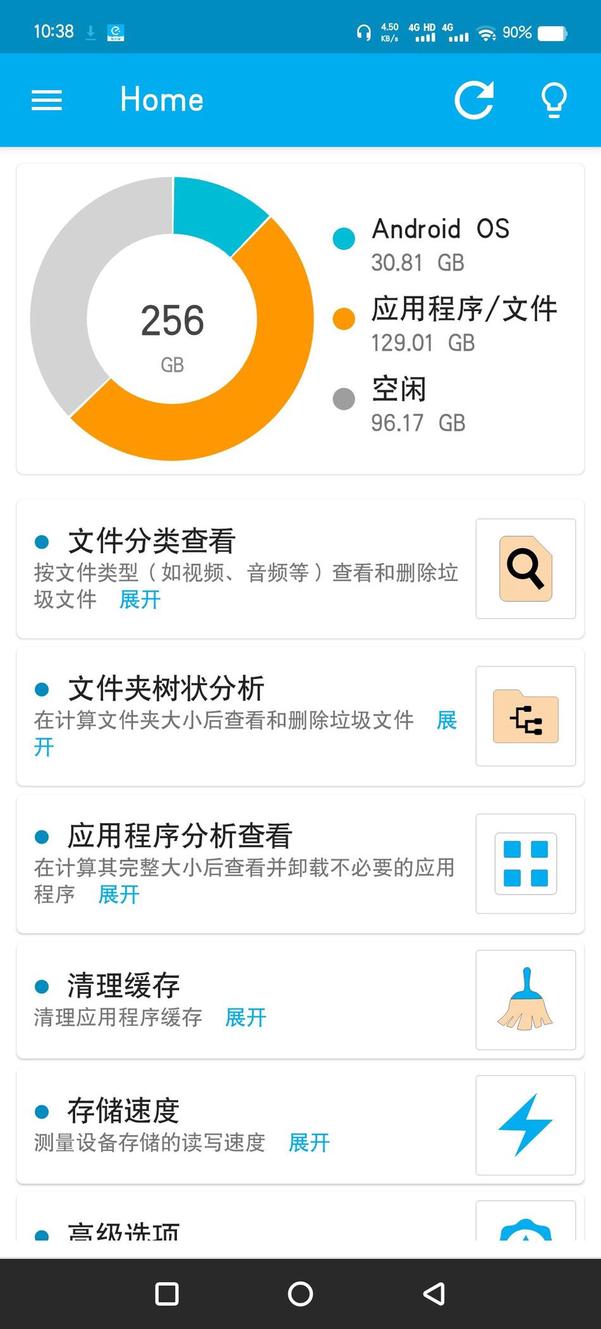Click the apps grid analysis icon
The height and width of the screenshot is (1329, 601).
pyautogui.click(x=525, y=864)
